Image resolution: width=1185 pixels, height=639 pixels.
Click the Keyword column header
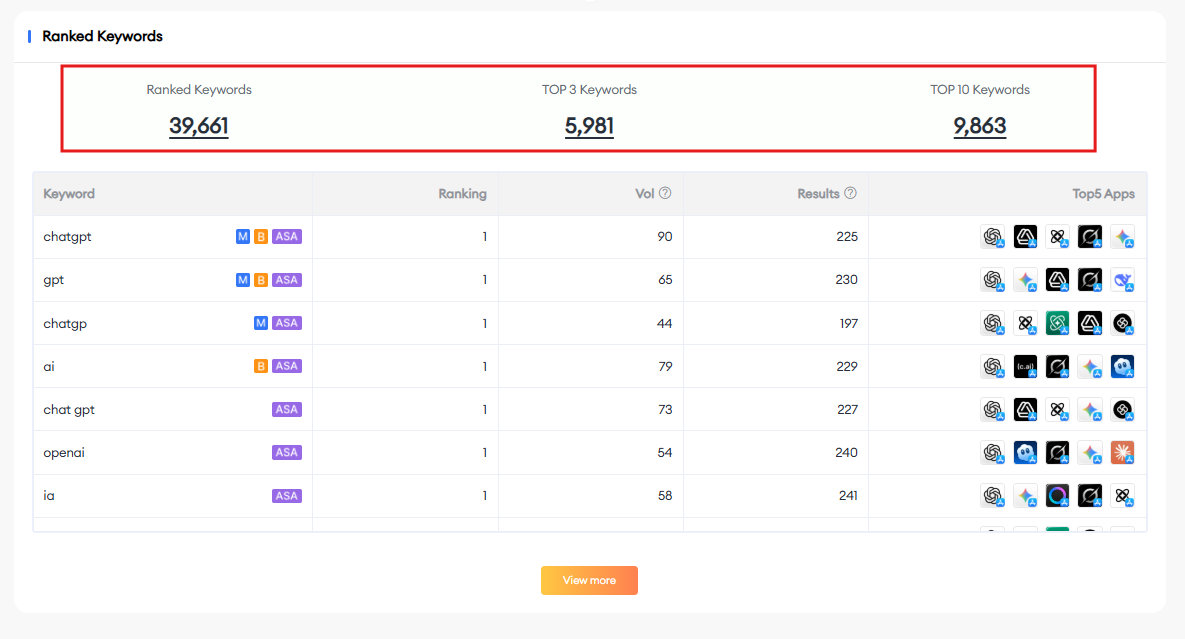point(69,194)
